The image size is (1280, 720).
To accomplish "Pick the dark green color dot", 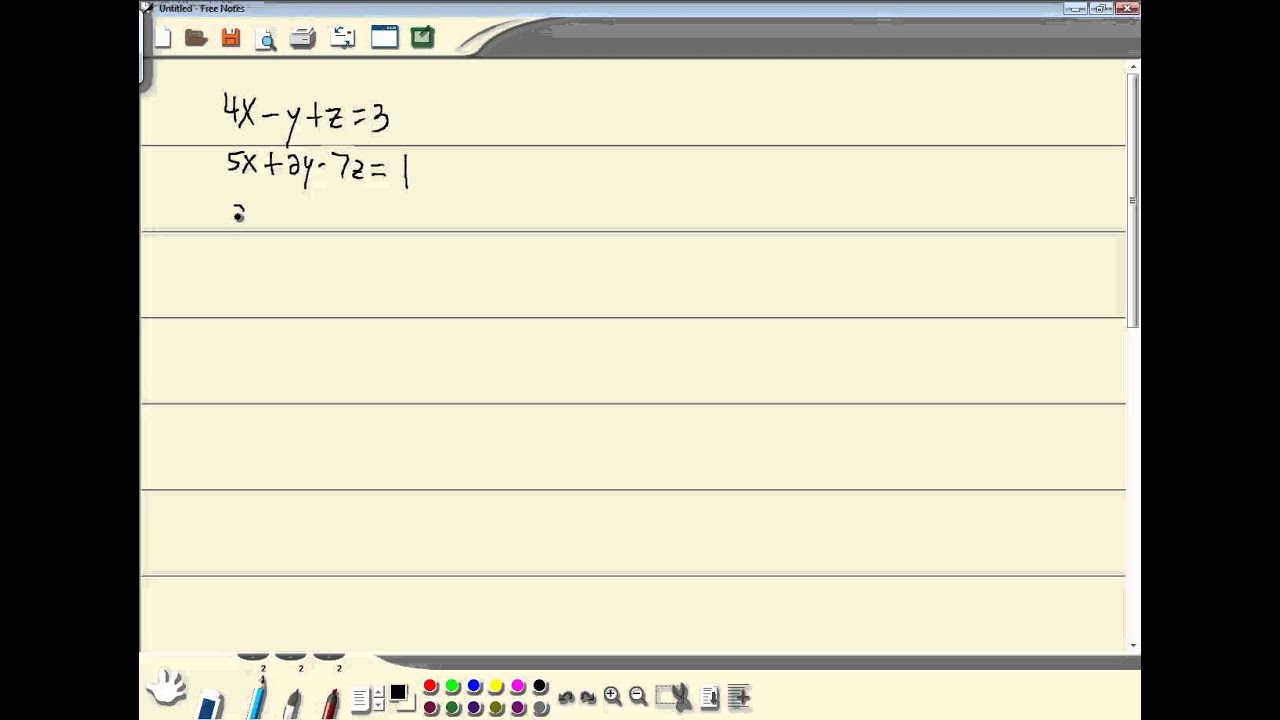I will pos(452,708).
